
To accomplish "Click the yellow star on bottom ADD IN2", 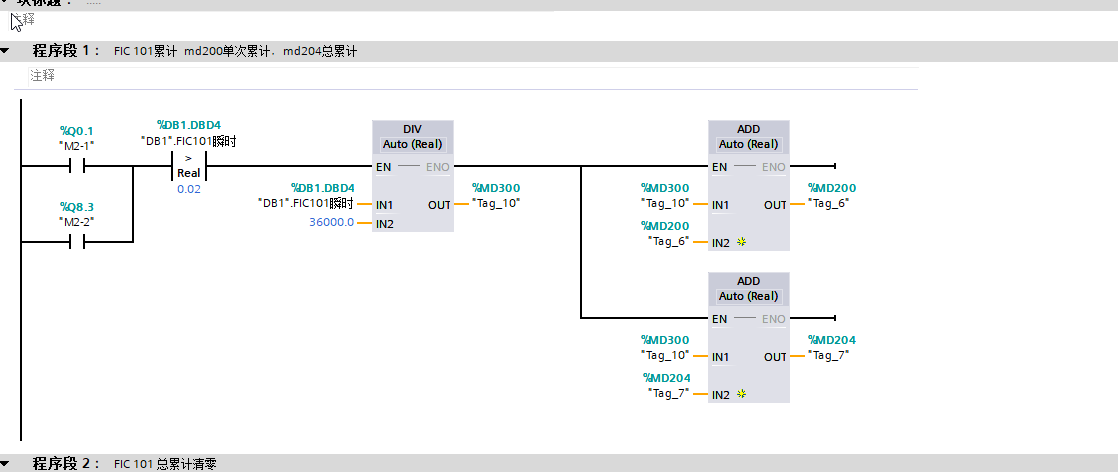I will click(742, 394).
